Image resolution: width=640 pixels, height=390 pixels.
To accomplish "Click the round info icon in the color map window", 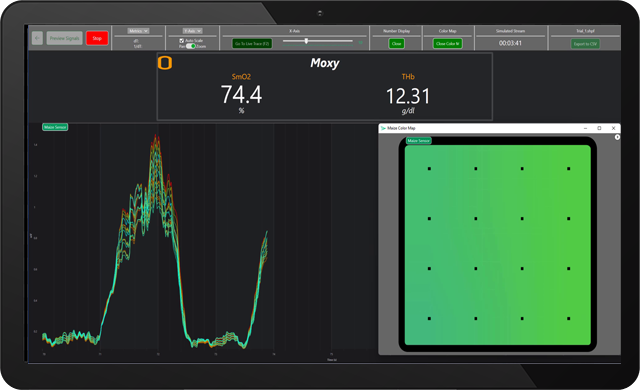I will click(x=617, y=137).
